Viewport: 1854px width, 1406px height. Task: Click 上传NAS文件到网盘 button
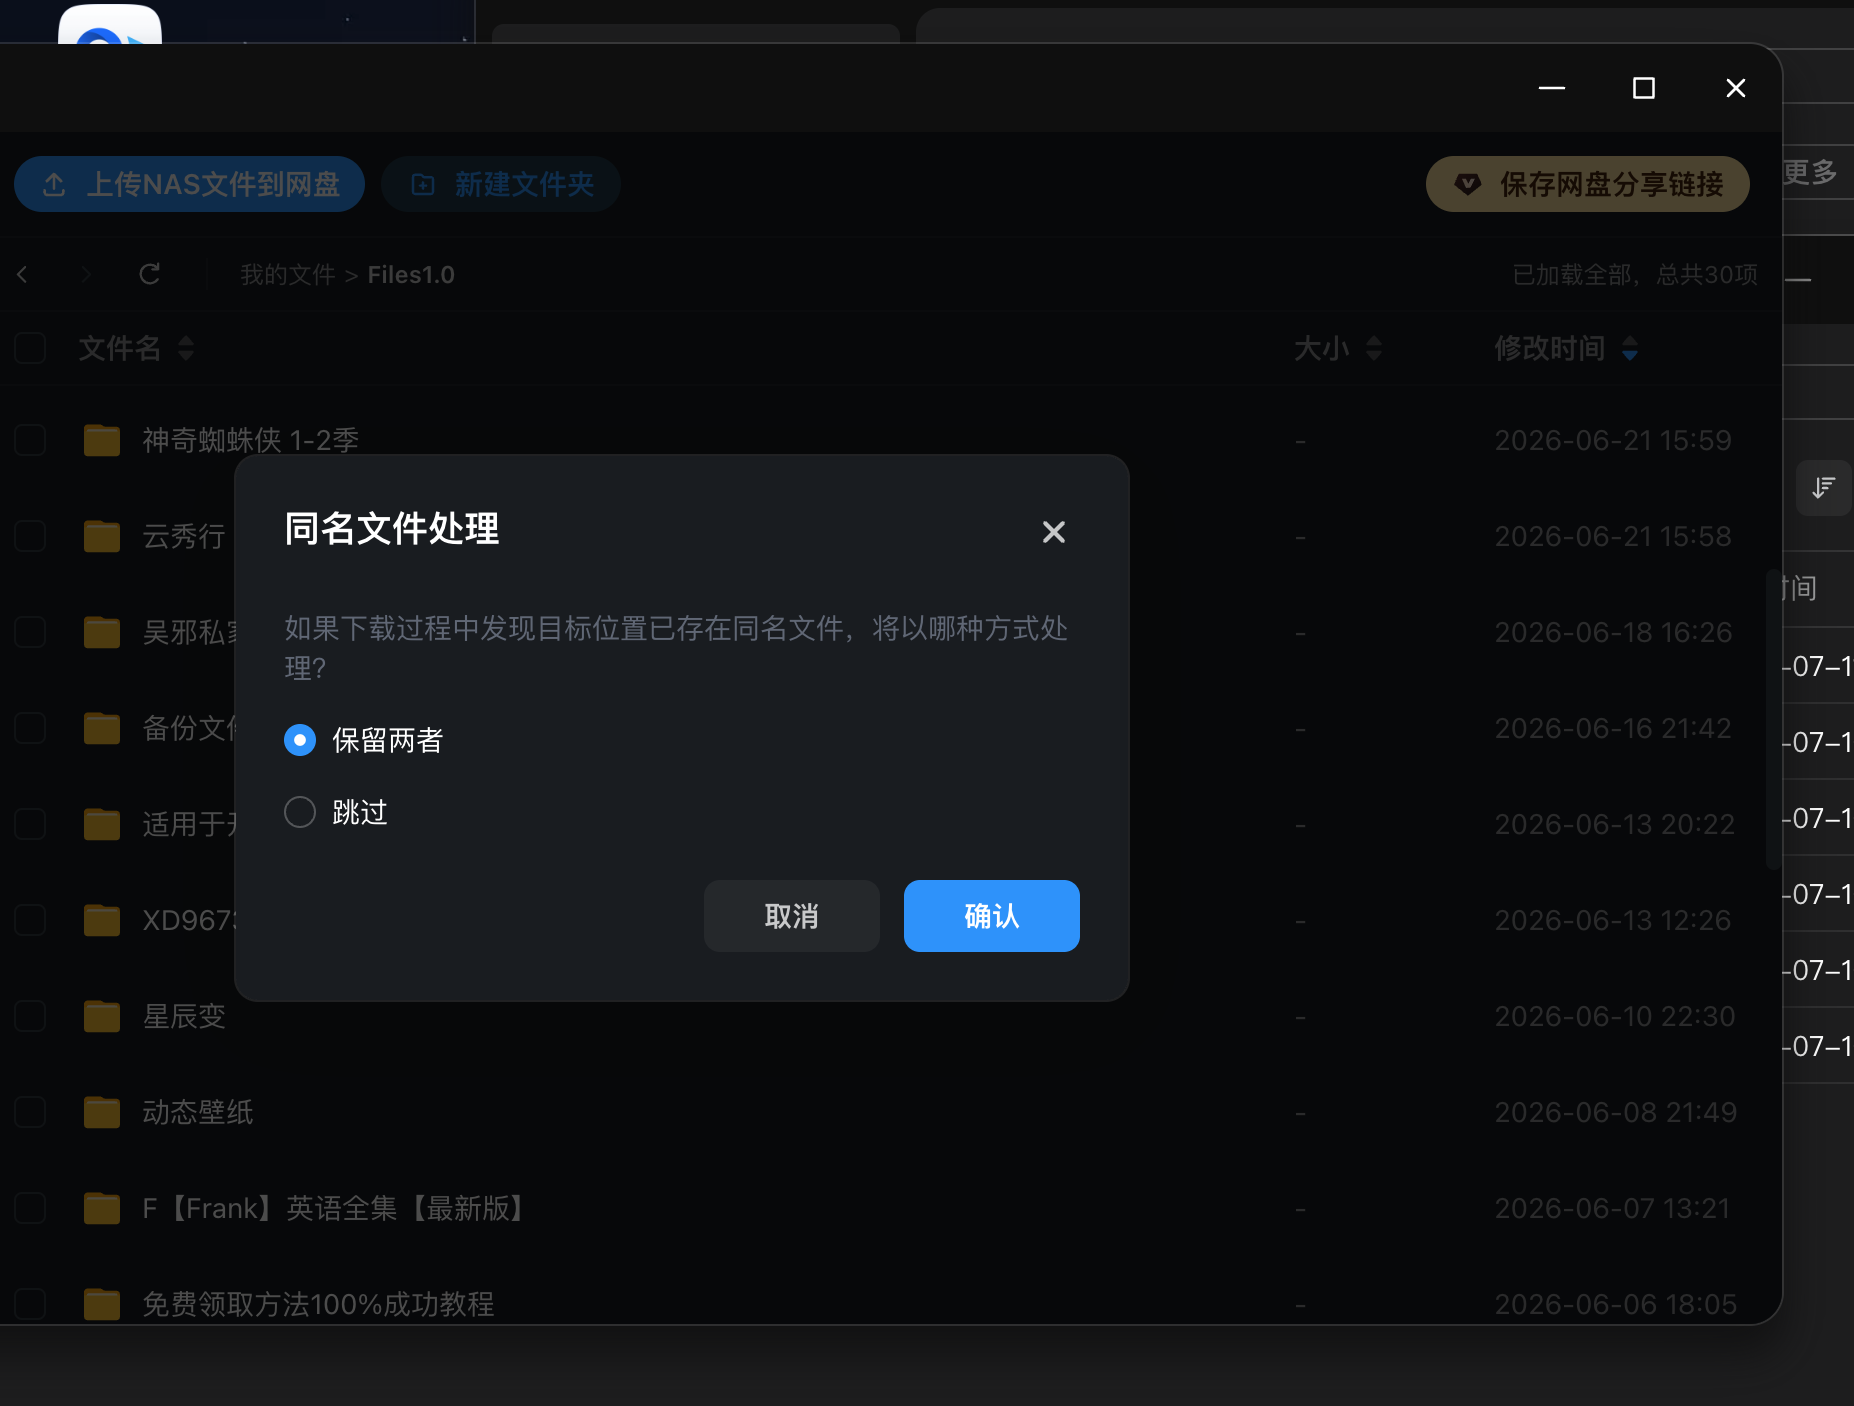(189, 184)
